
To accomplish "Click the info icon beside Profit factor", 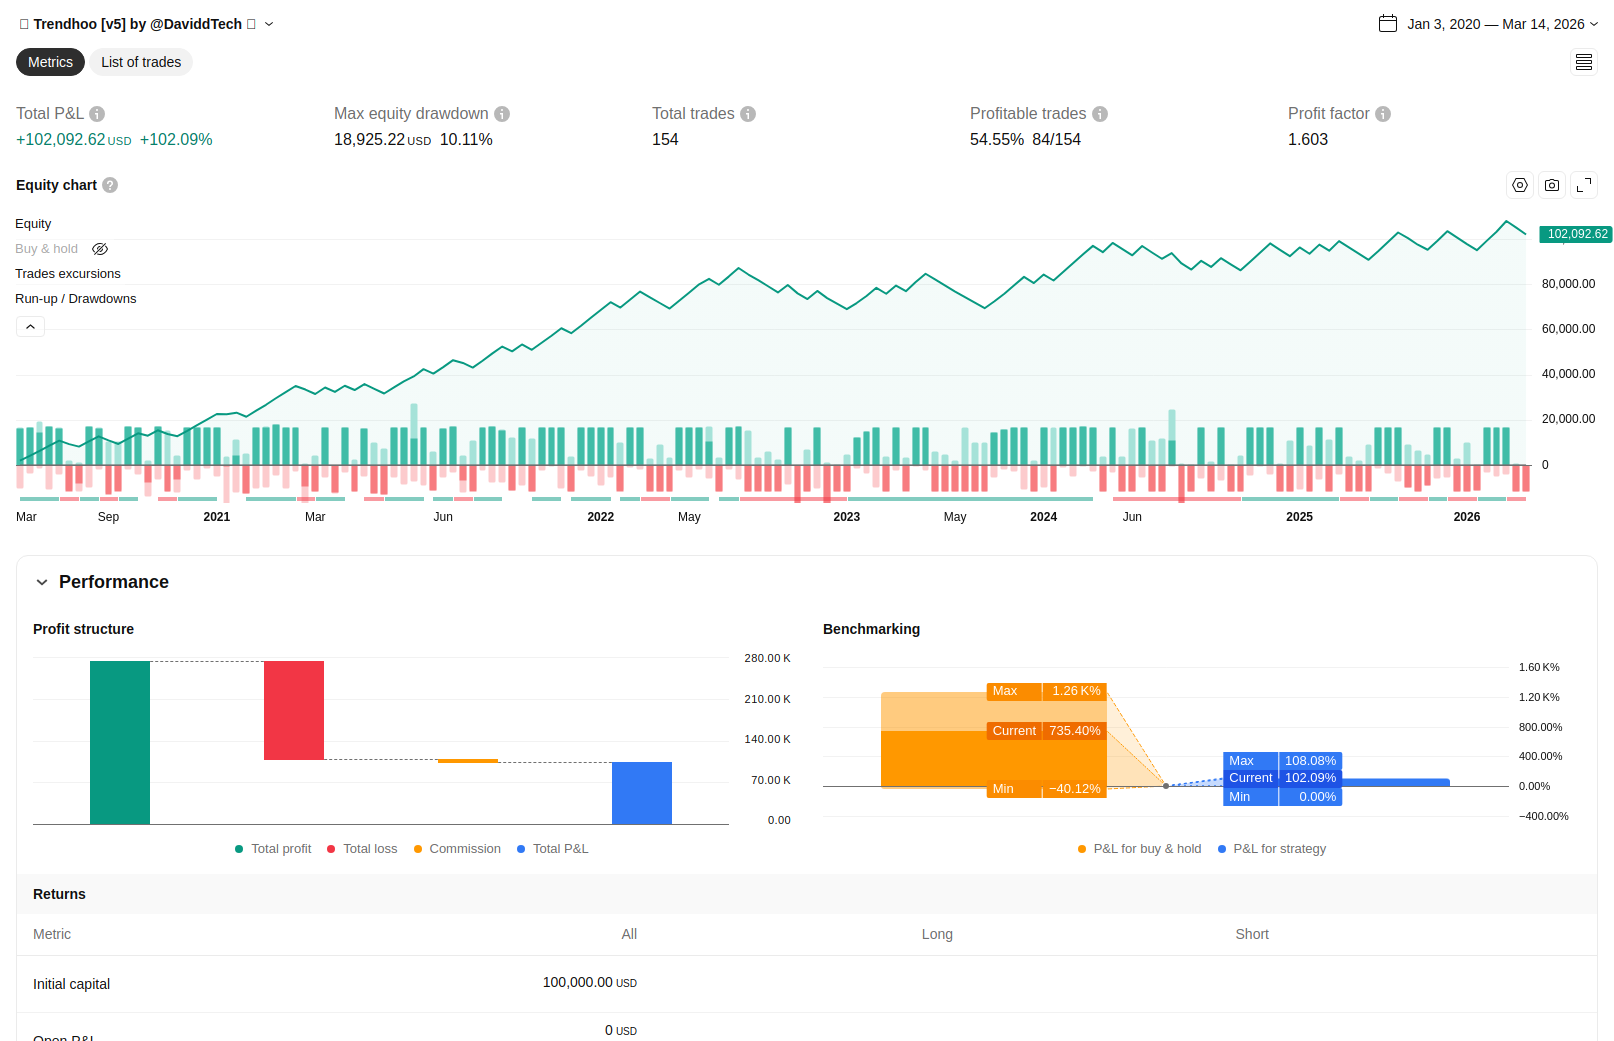I will pos(1383,114).
